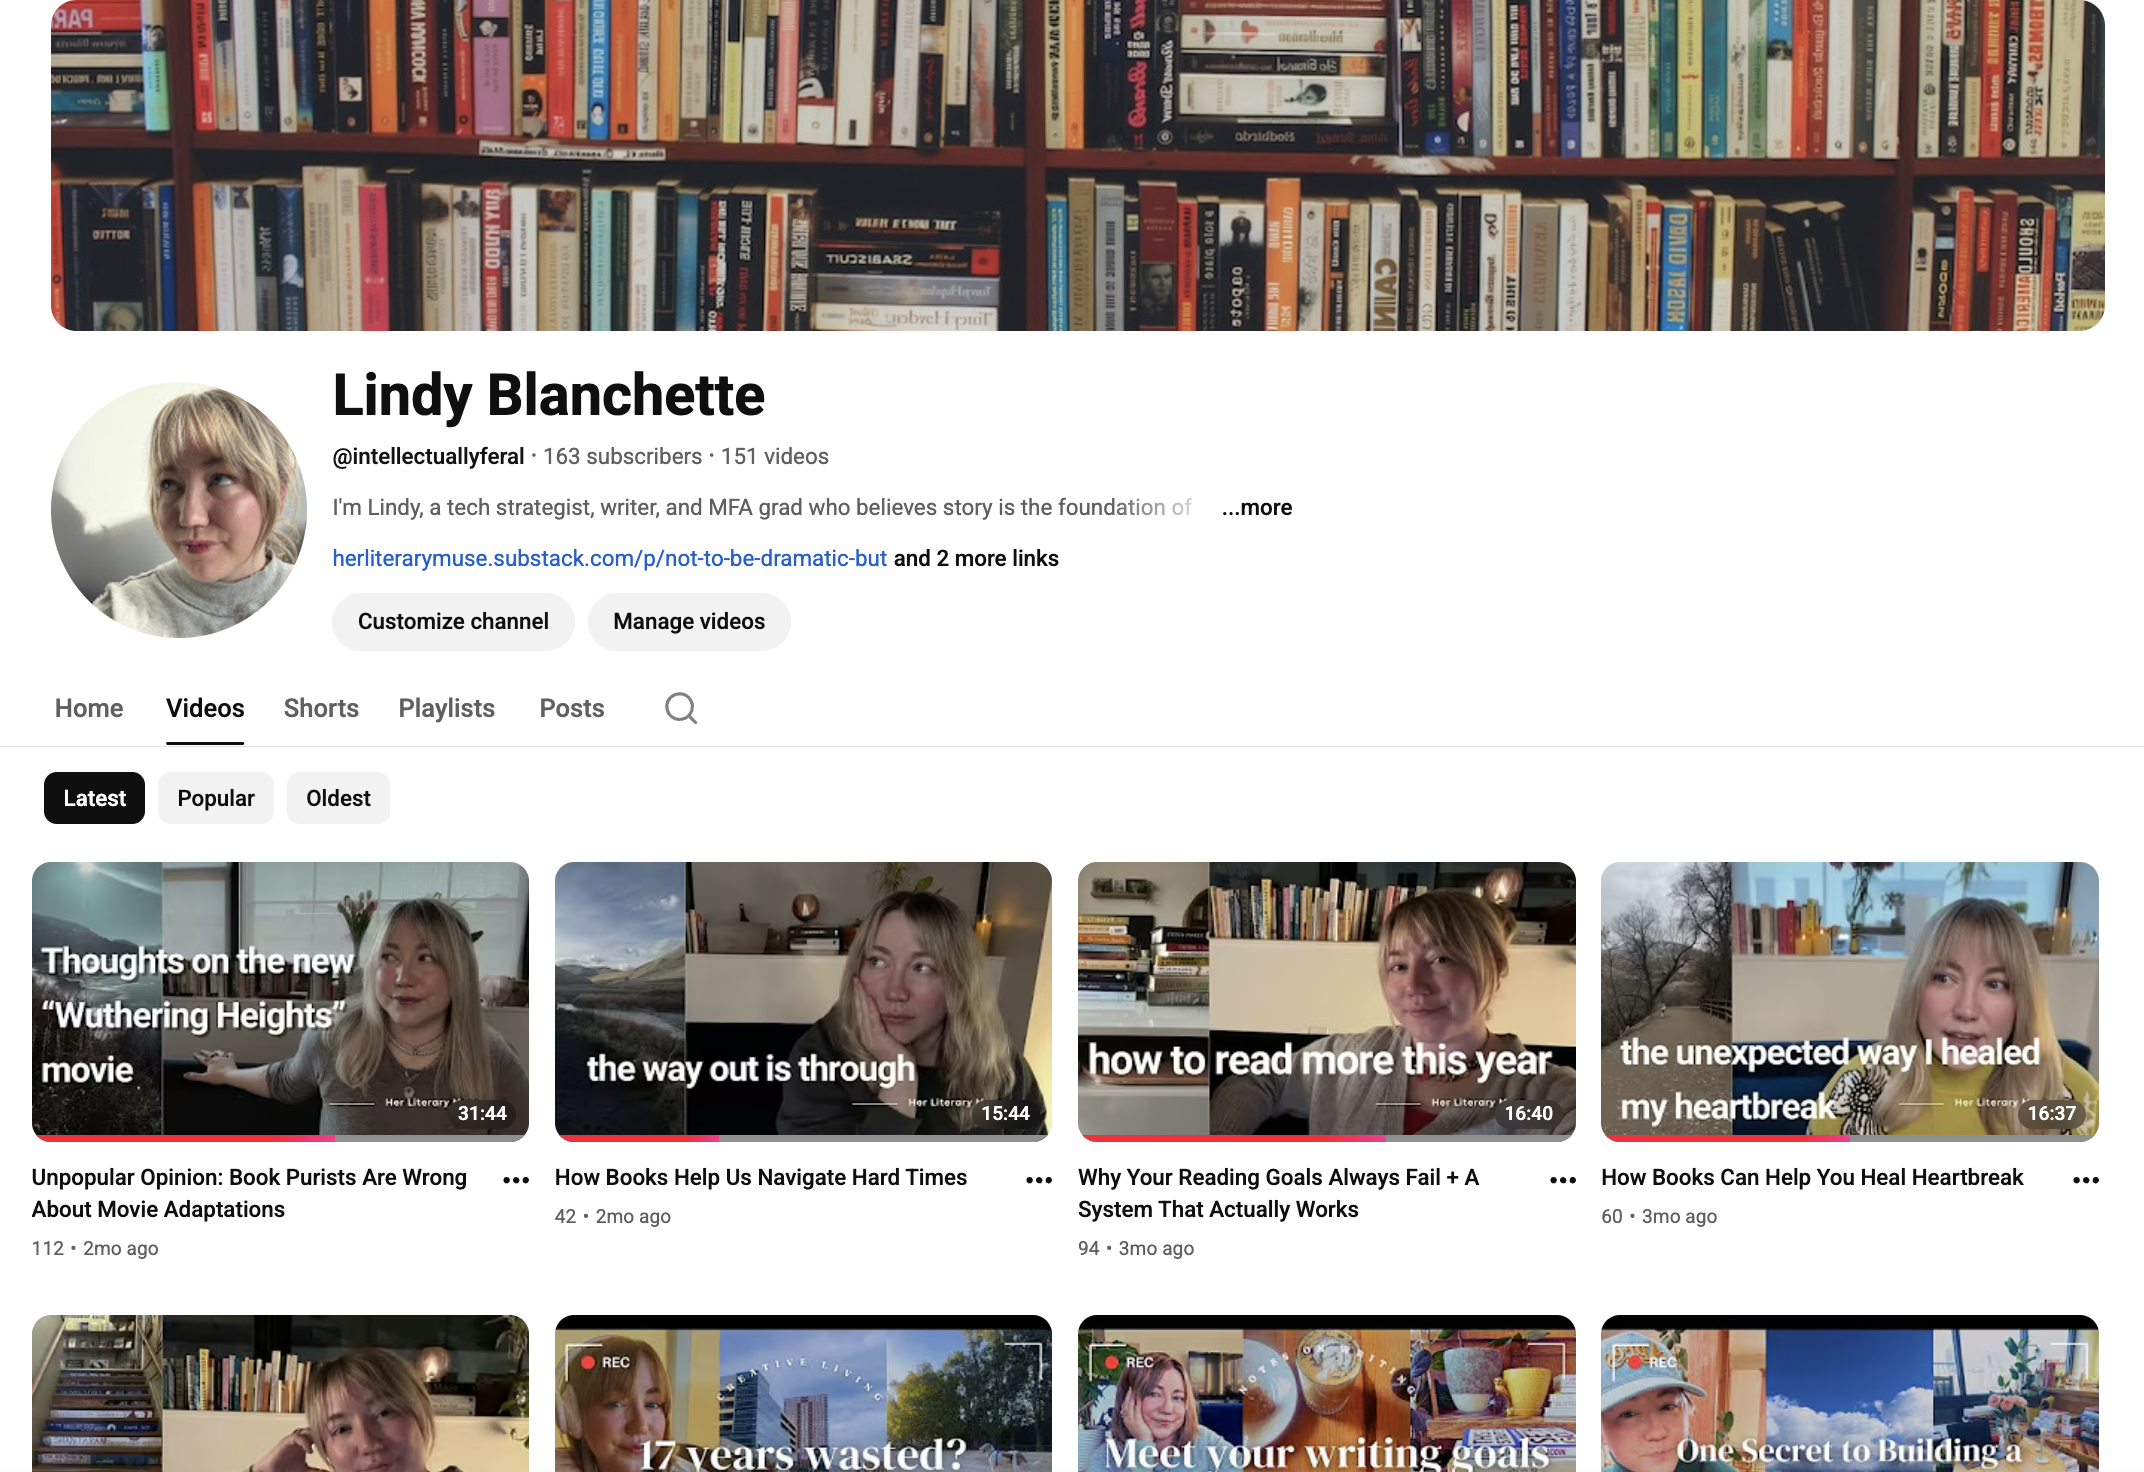The height and width of the screenshot is (1472, 2144).
Task: Click the Customize channel button
Action: tap(453, 622)
